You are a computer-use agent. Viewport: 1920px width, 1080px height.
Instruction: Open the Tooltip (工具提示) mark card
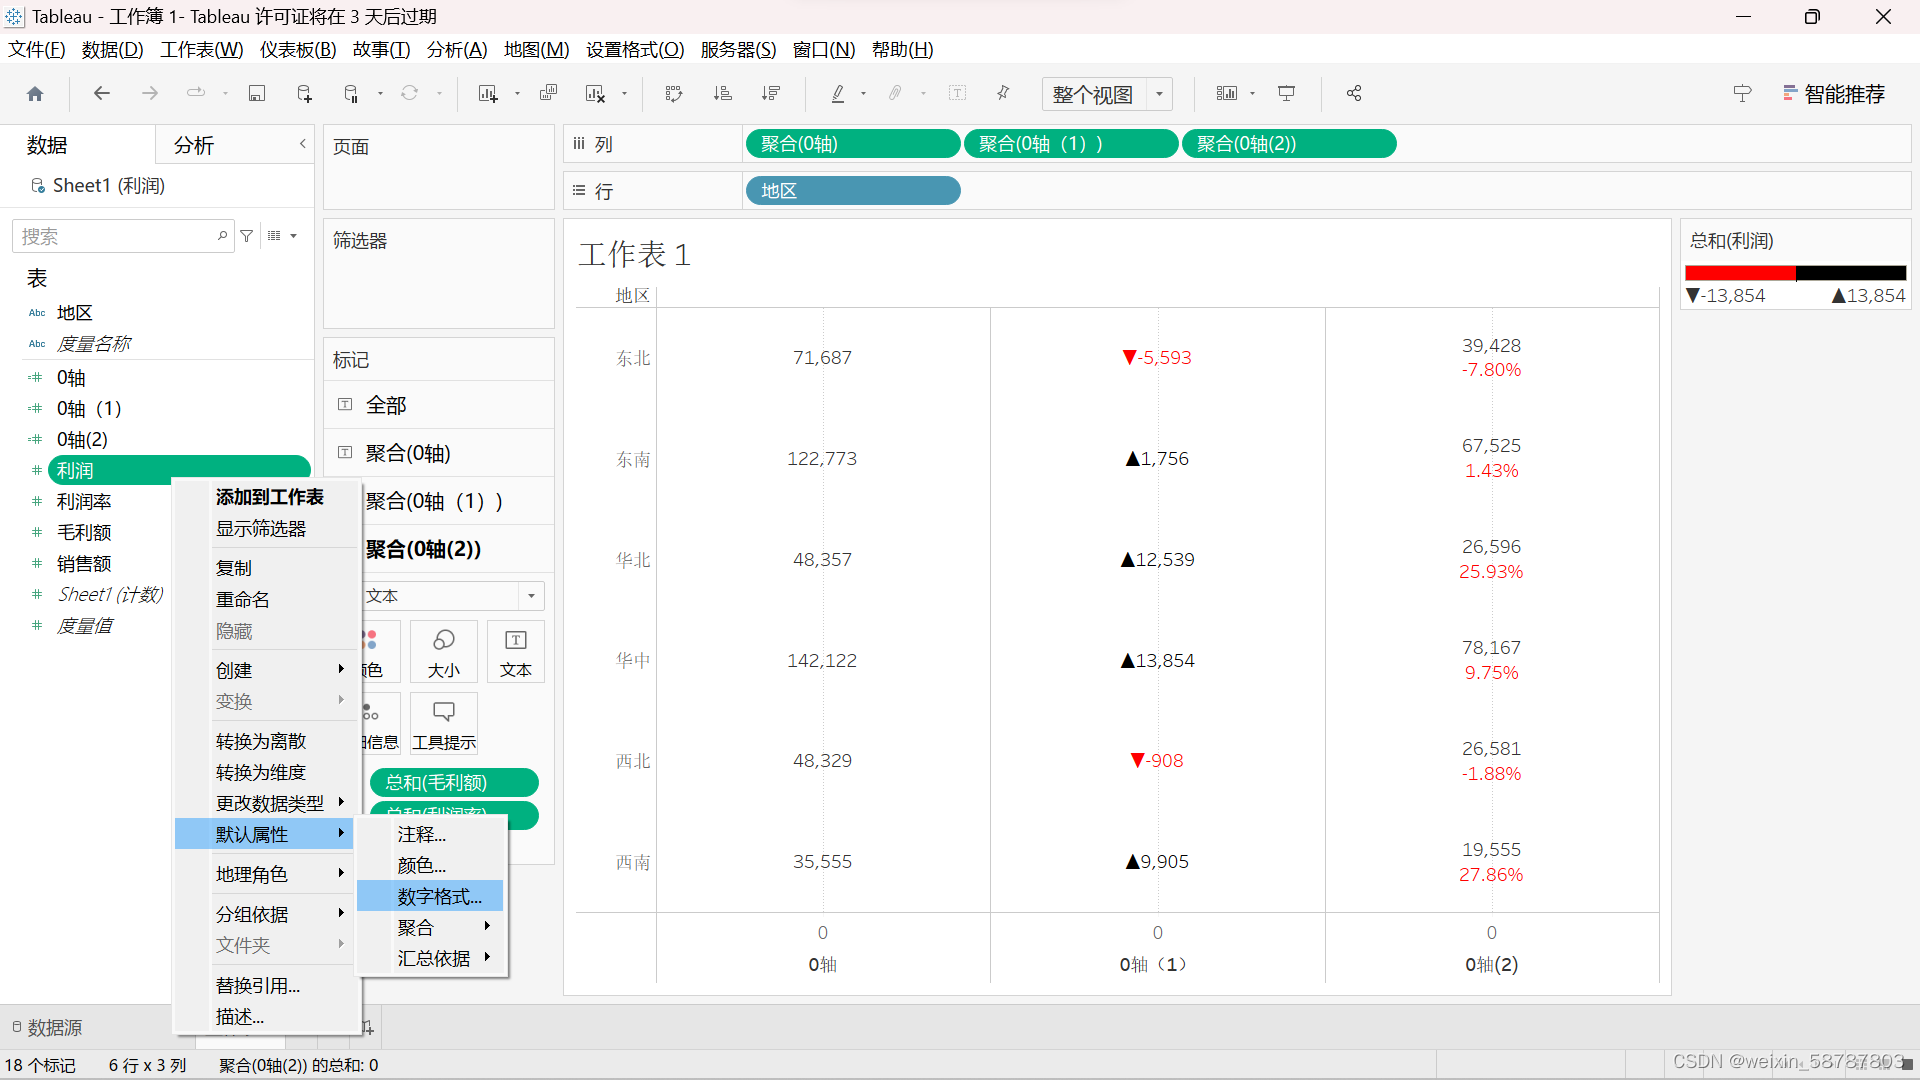(444, 724)
